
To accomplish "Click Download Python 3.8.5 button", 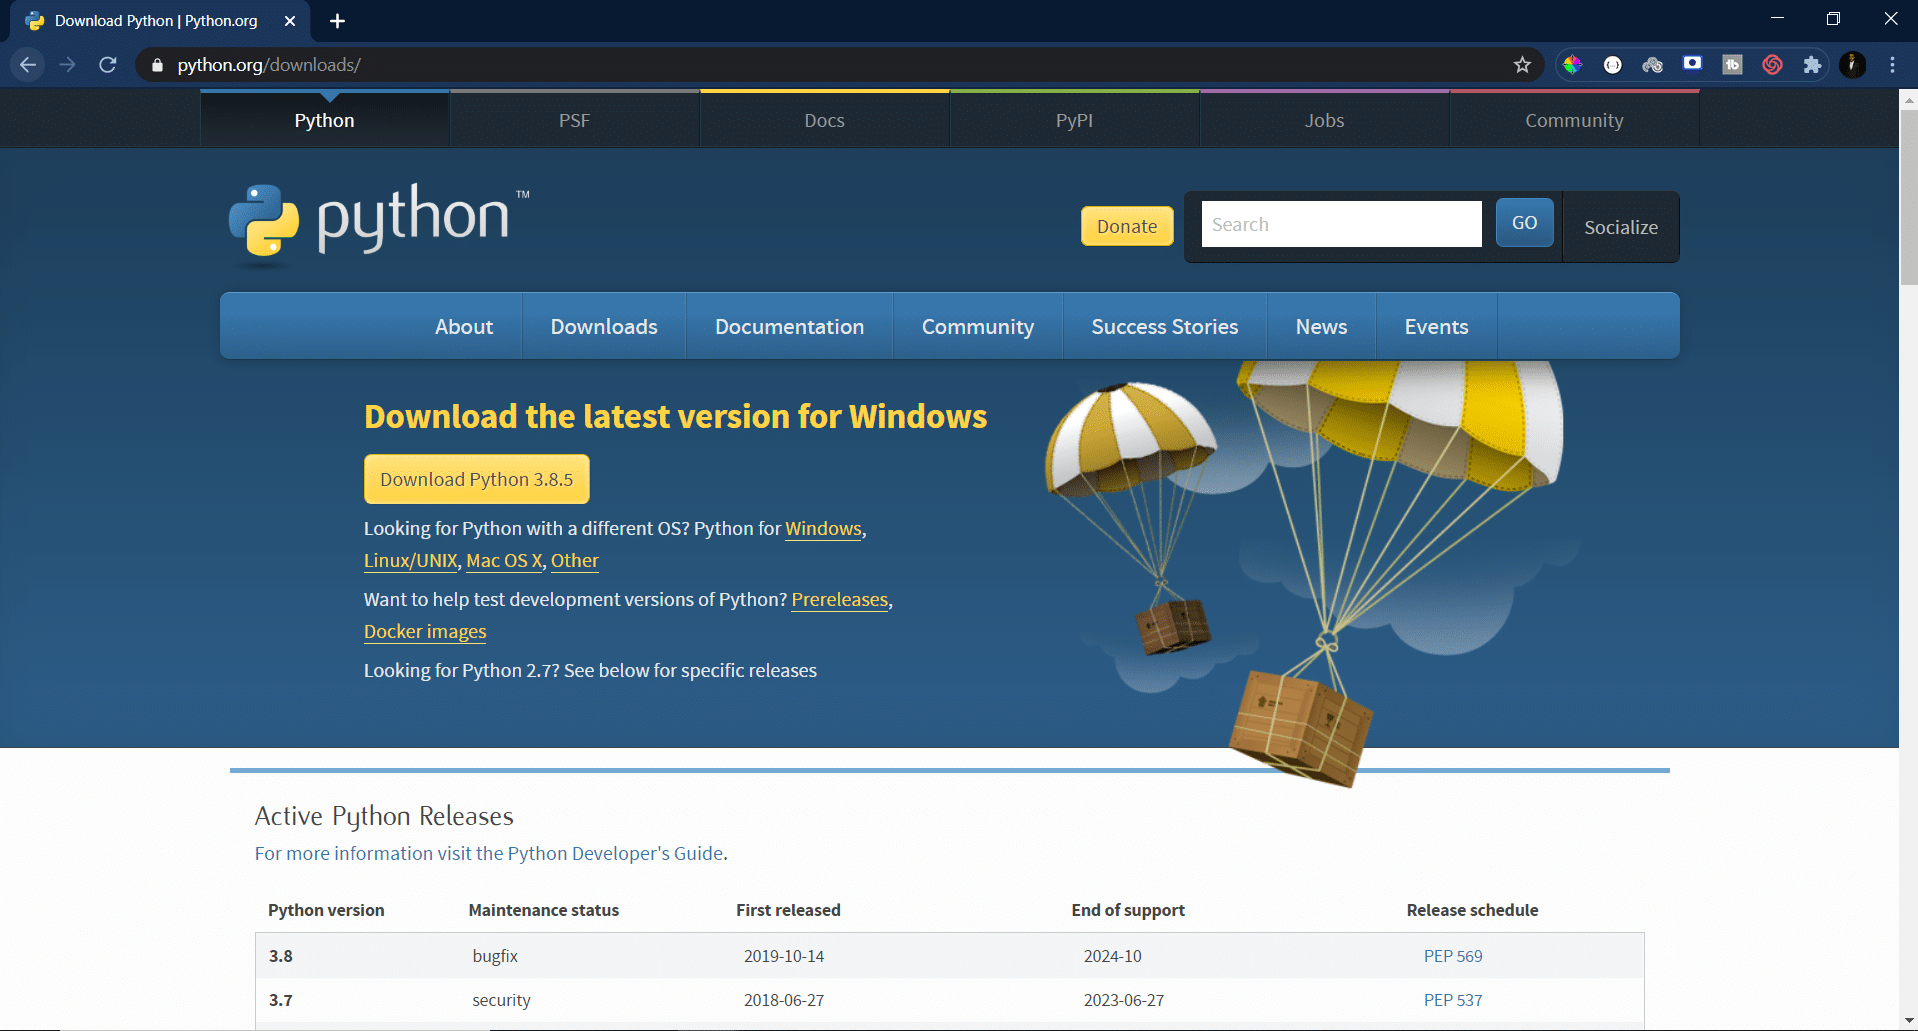I will [x=477, y=479].
